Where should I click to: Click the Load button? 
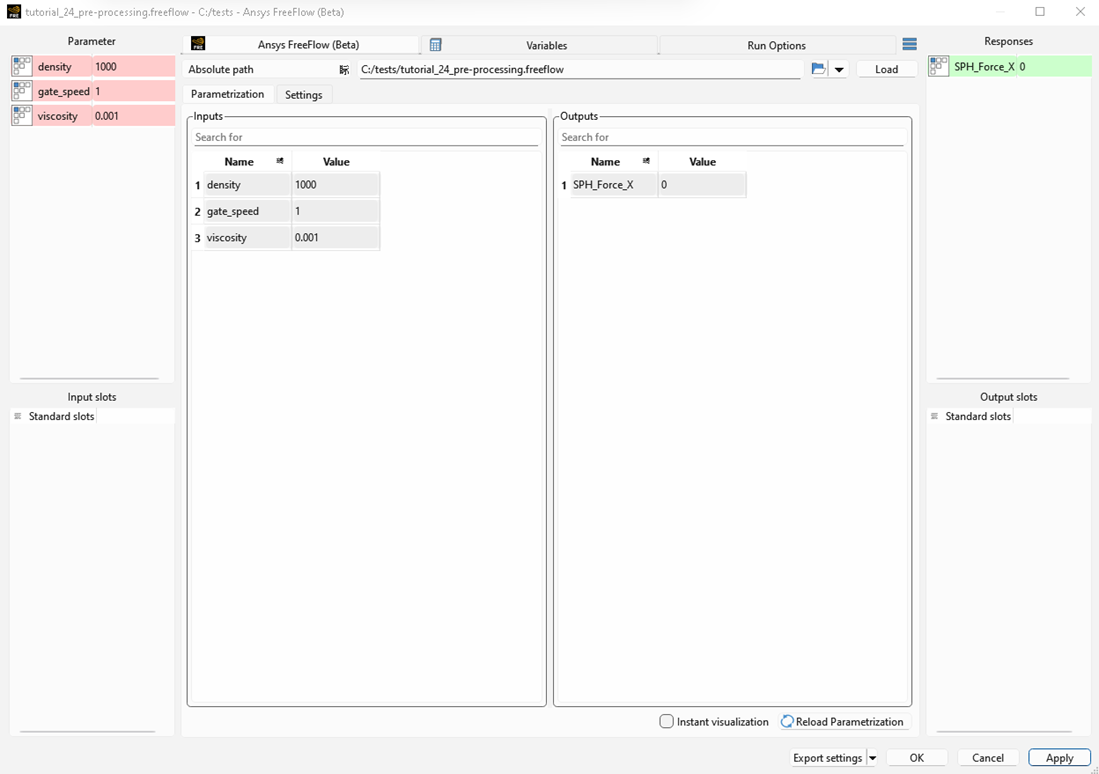point(887,69)
